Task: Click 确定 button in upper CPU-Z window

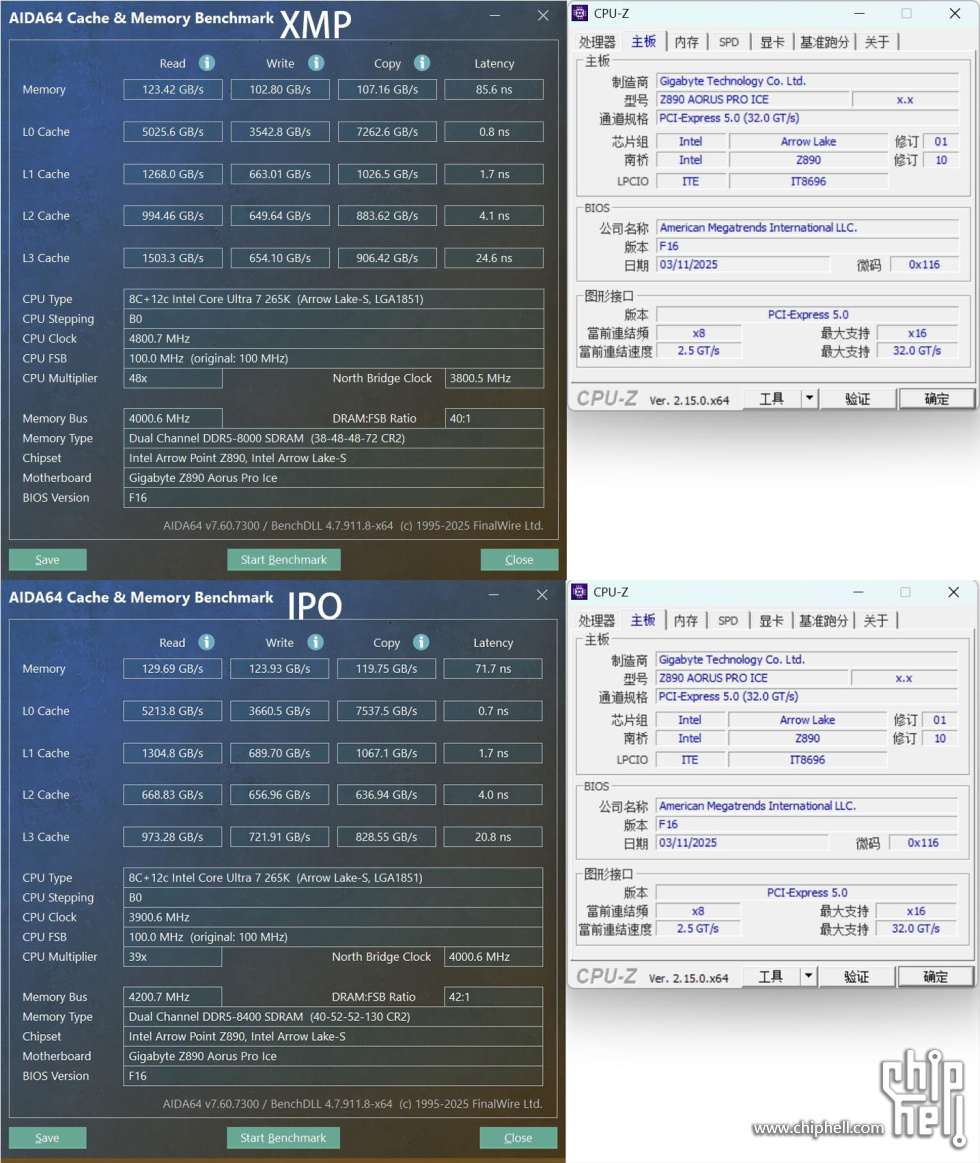Action: click(936, 399)
